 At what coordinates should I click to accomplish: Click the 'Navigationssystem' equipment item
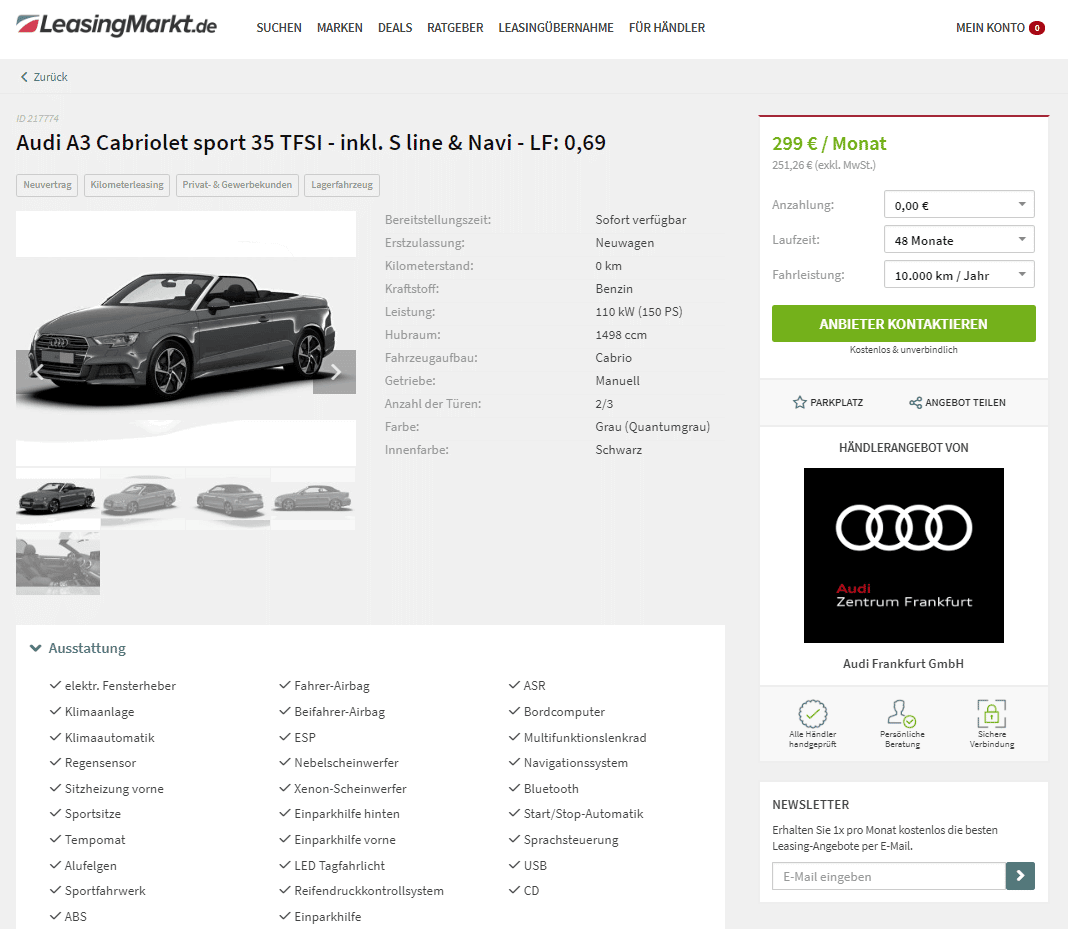tap(576, 763)
